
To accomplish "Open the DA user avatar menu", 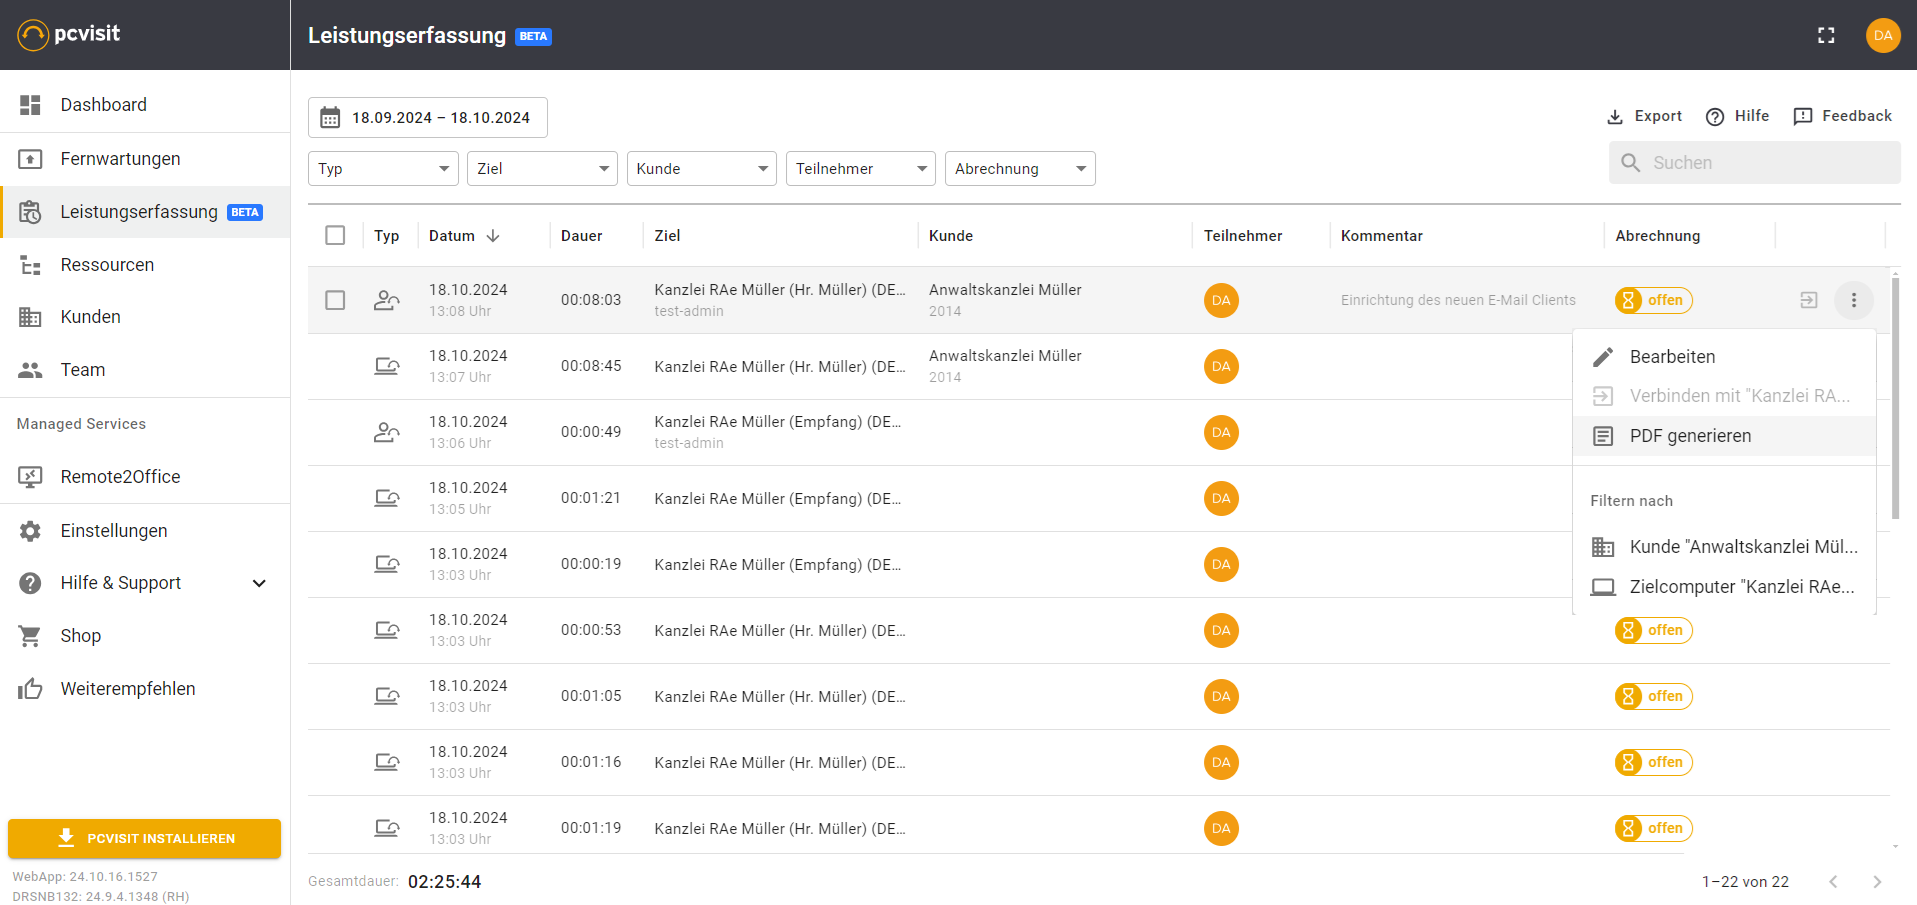I will tap(1882, 35).
